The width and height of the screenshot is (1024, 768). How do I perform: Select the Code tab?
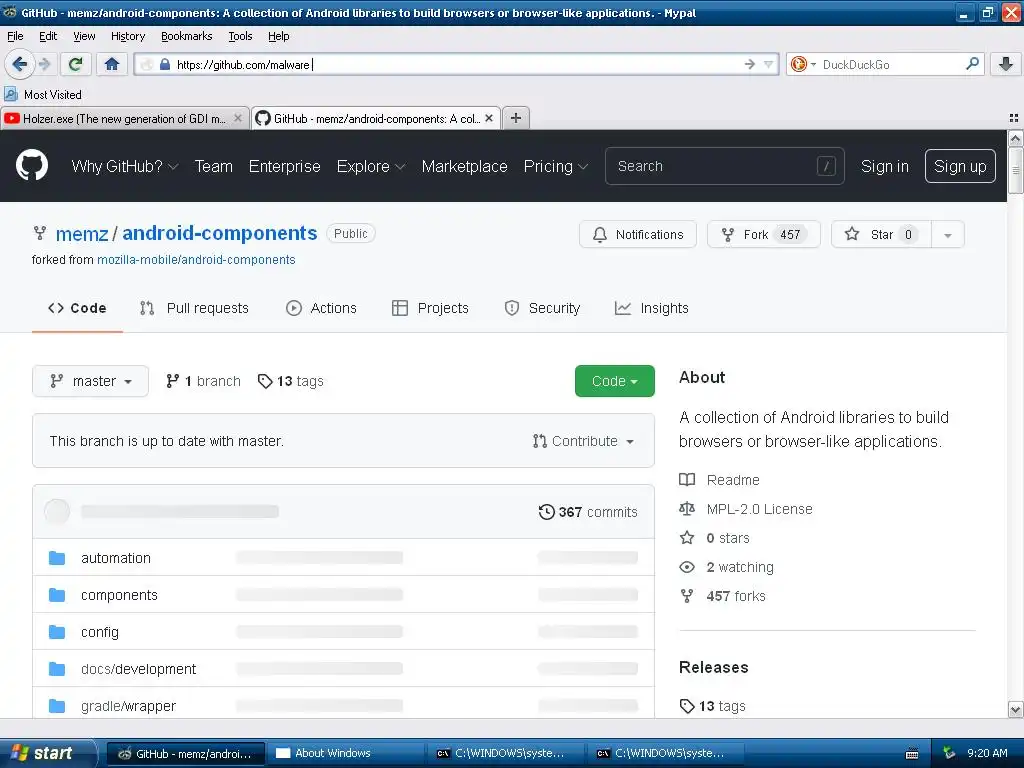pyautogui.click(x=77, y=308)
